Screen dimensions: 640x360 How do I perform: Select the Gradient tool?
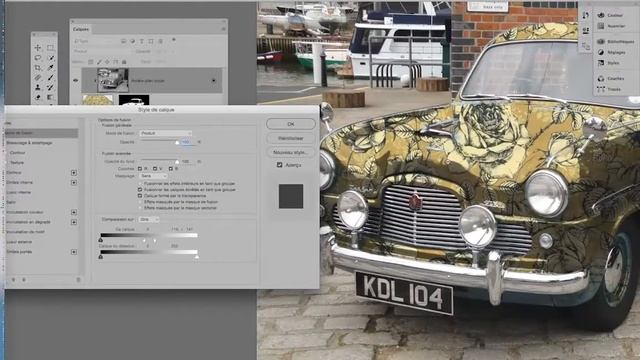pos(50,97)
